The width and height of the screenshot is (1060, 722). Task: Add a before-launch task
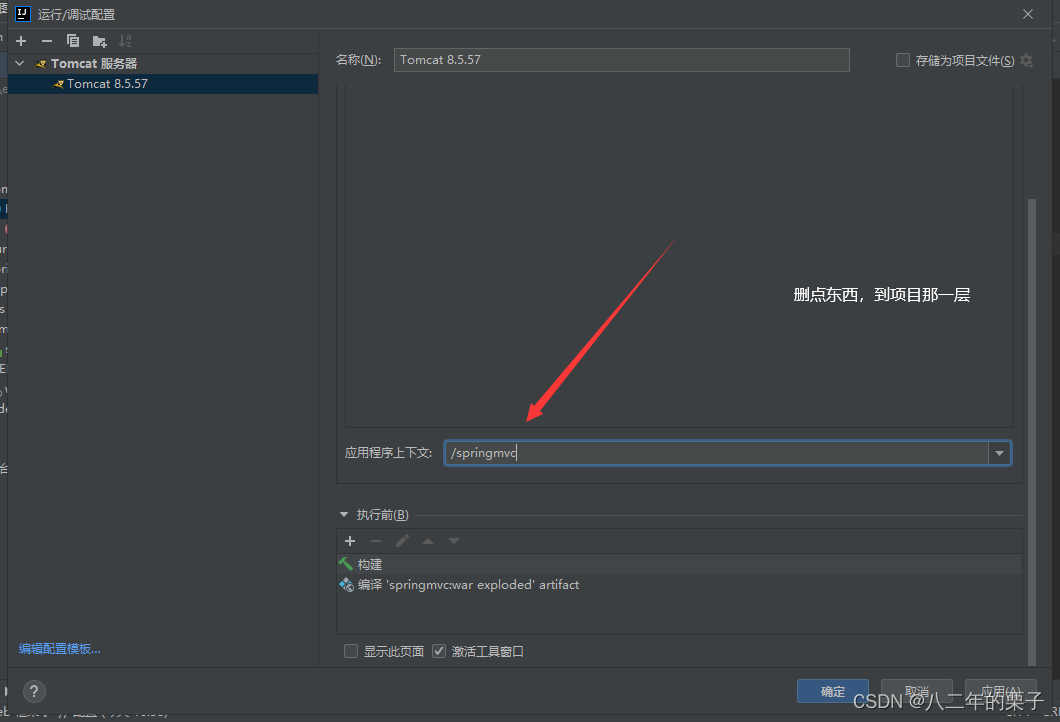click(350, 541)
